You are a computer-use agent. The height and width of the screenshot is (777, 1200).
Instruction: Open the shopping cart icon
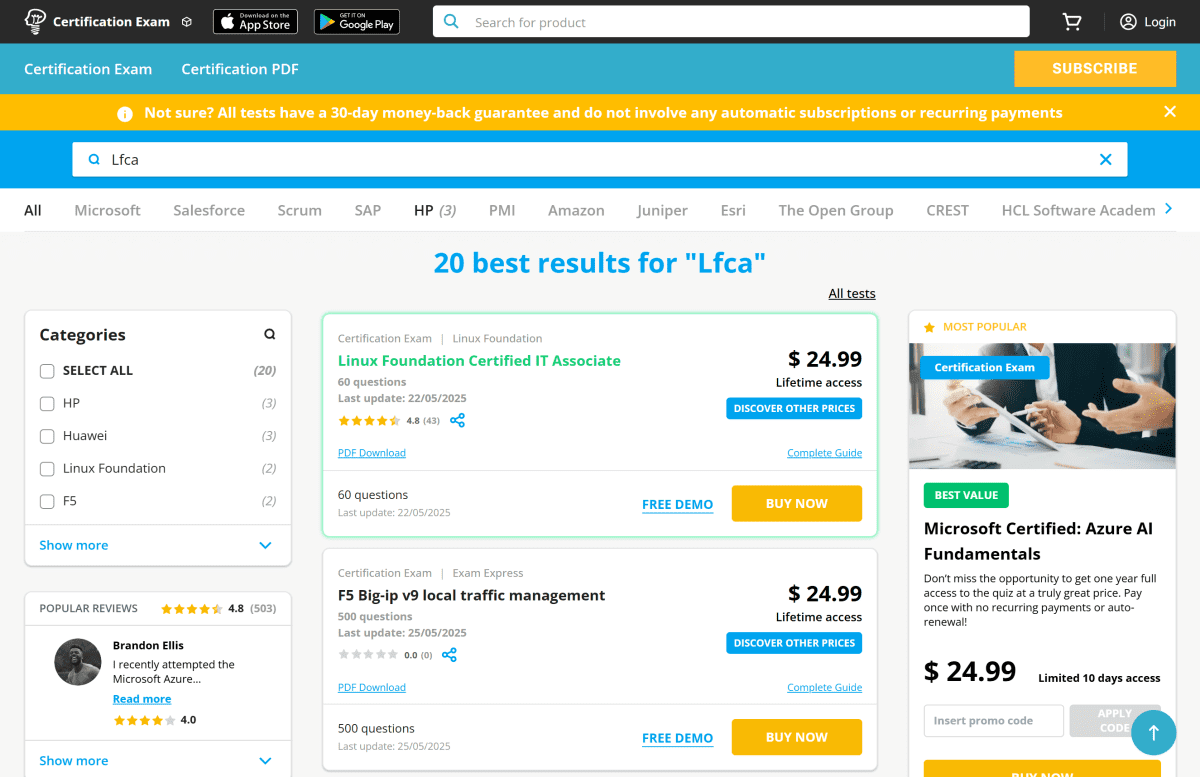(1072, 22)
